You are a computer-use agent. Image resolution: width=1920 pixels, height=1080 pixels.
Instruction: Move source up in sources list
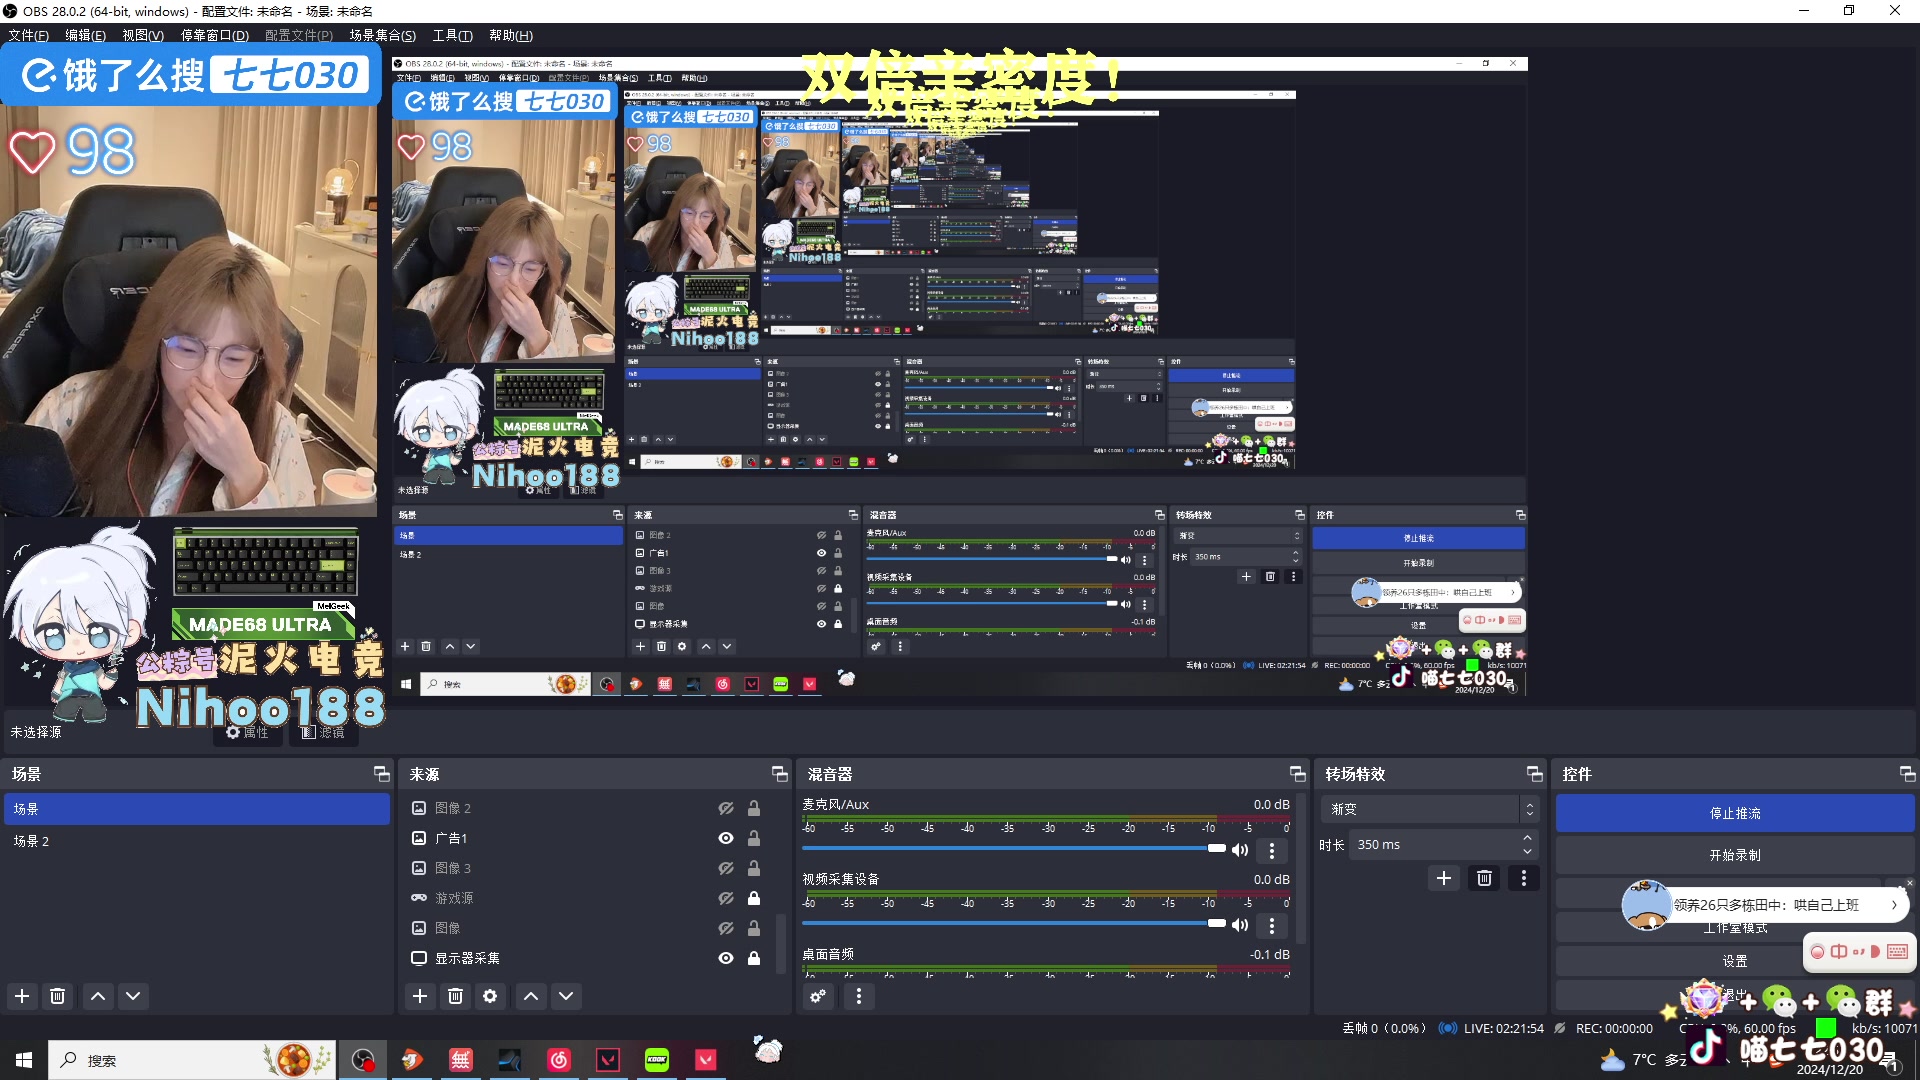click(x=531, y=996)
